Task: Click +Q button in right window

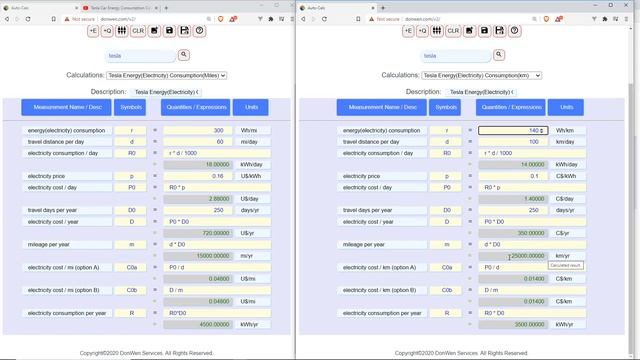Action: (x=422, y=31)
